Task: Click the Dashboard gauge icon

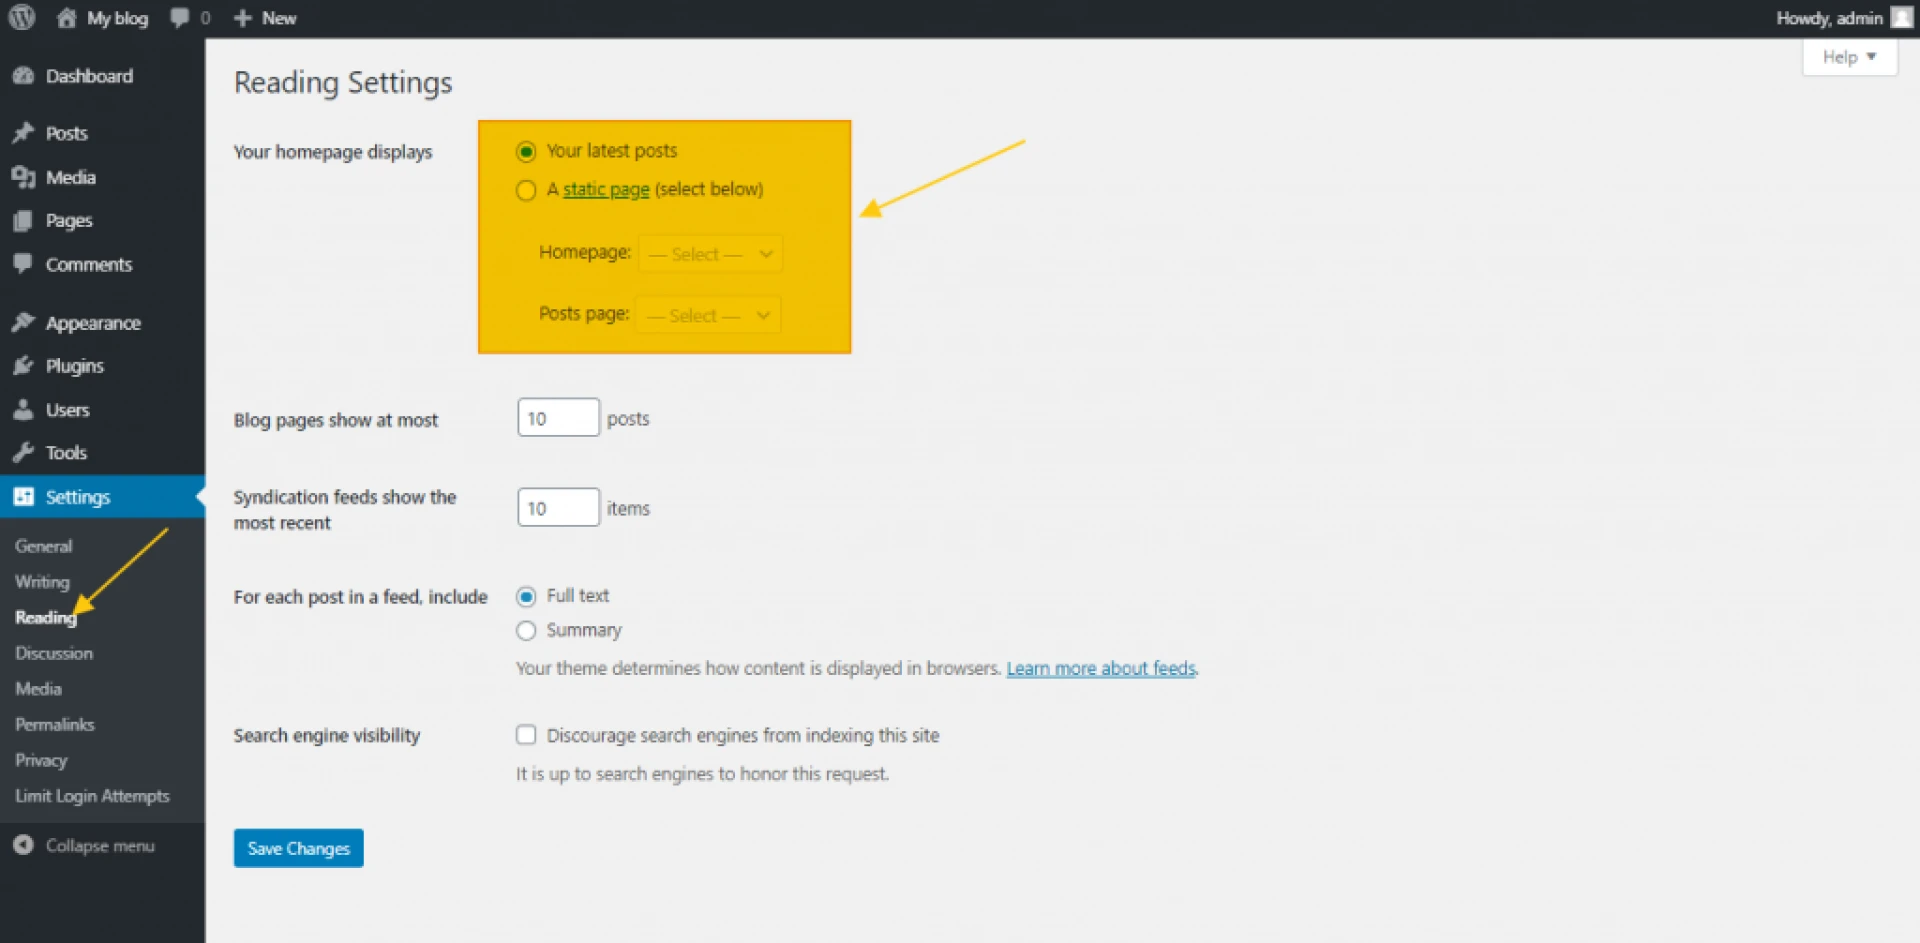Action: click(23, 76)
